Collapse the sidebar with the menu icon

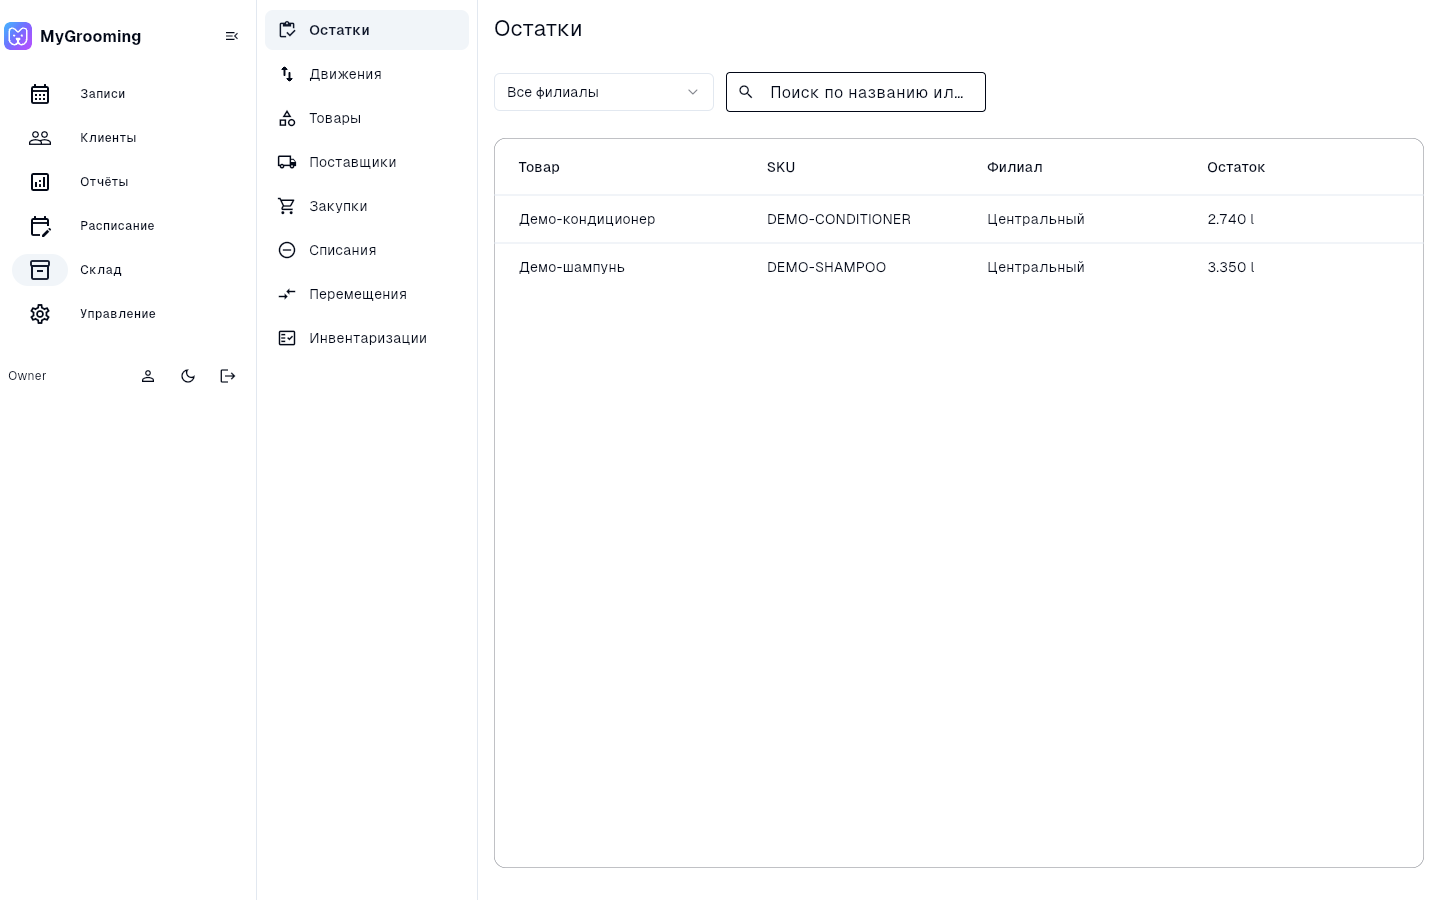point(232,36)
